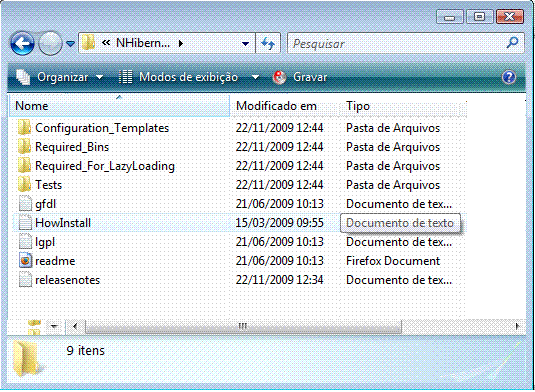Click the 9 itens status text

86,350
